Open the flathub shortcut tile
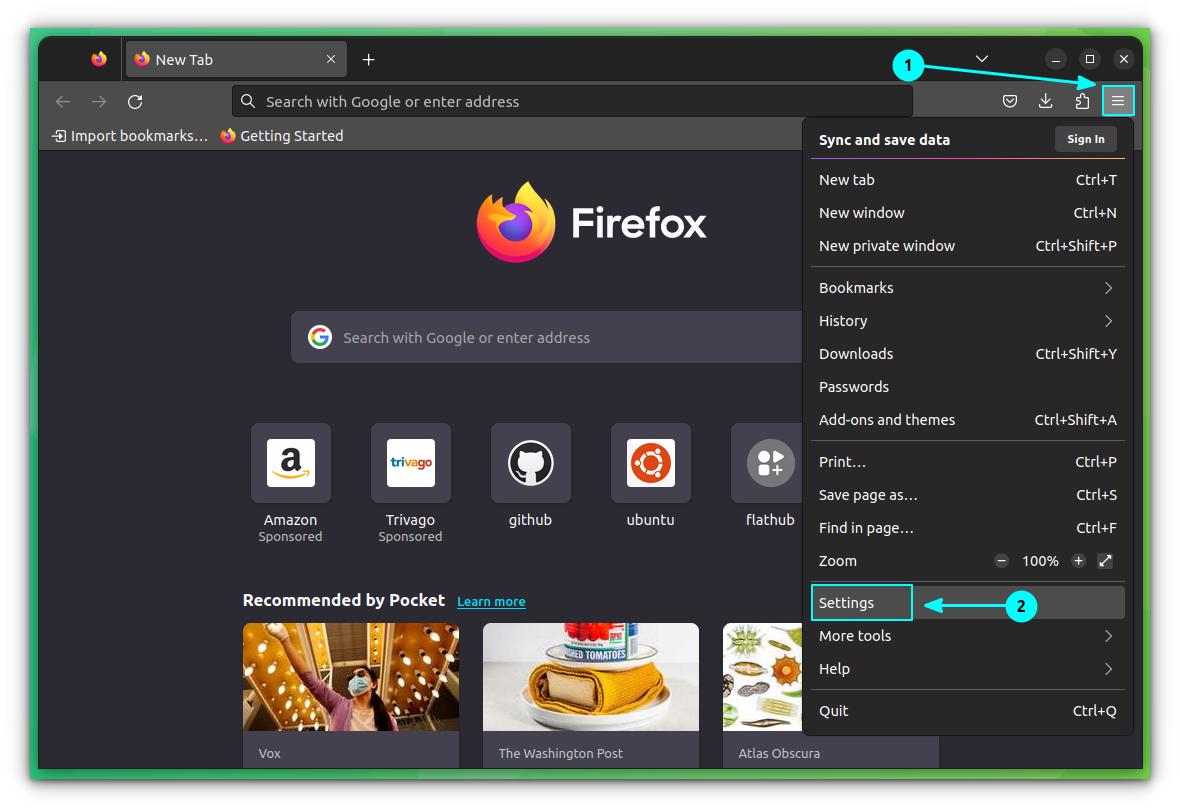1180x811 pixels. click(x=770, y=463)
